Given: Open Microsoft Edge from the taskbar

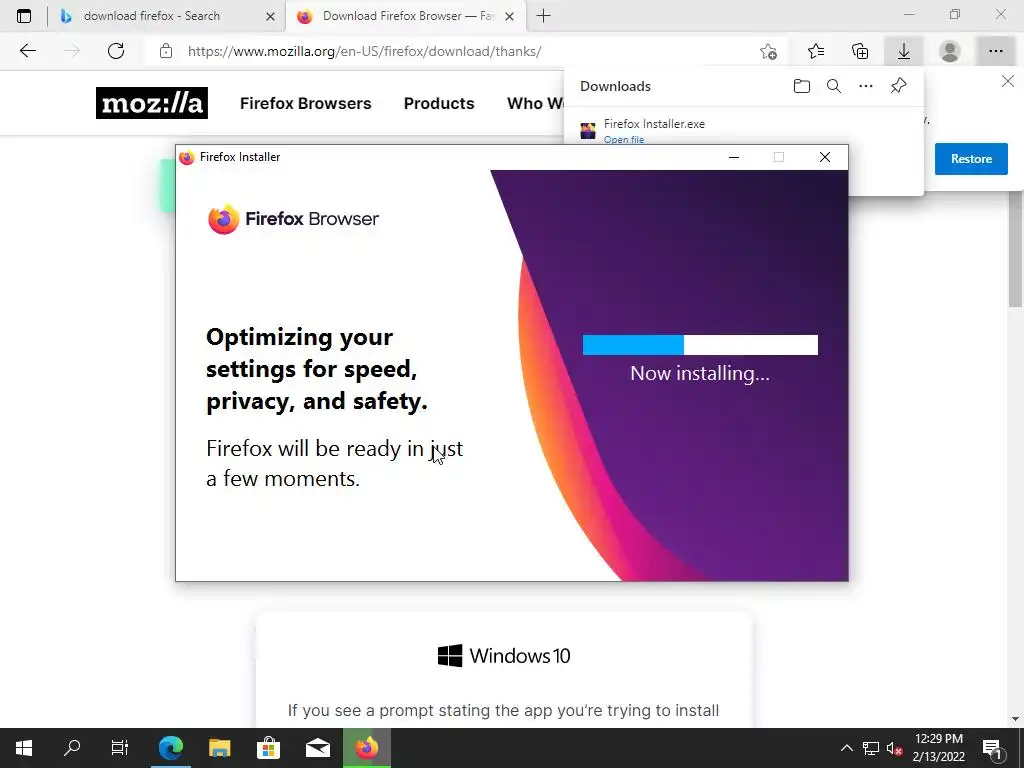Looking at the screenshot, I should tap(170, 748).
